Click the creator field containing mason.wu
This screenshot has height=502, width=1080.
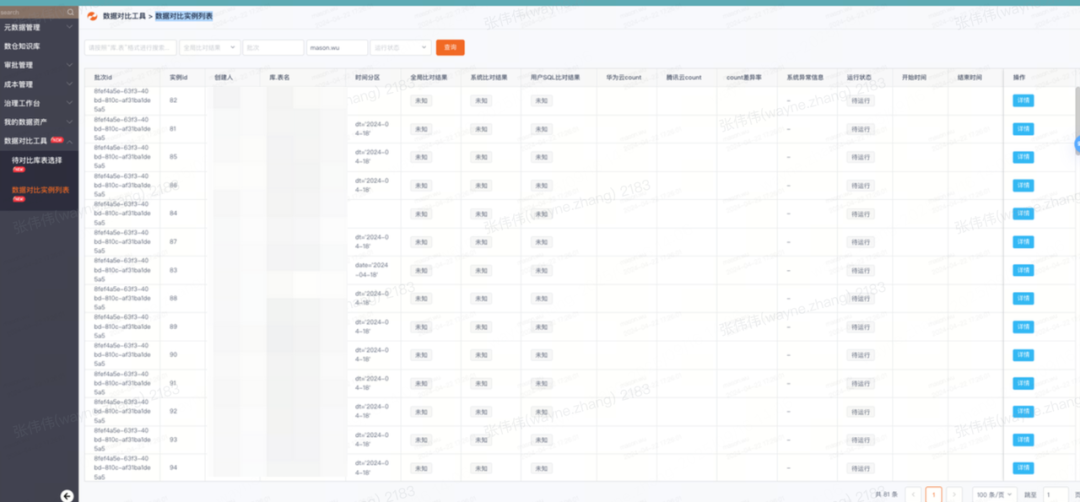(x=336, y=47)
